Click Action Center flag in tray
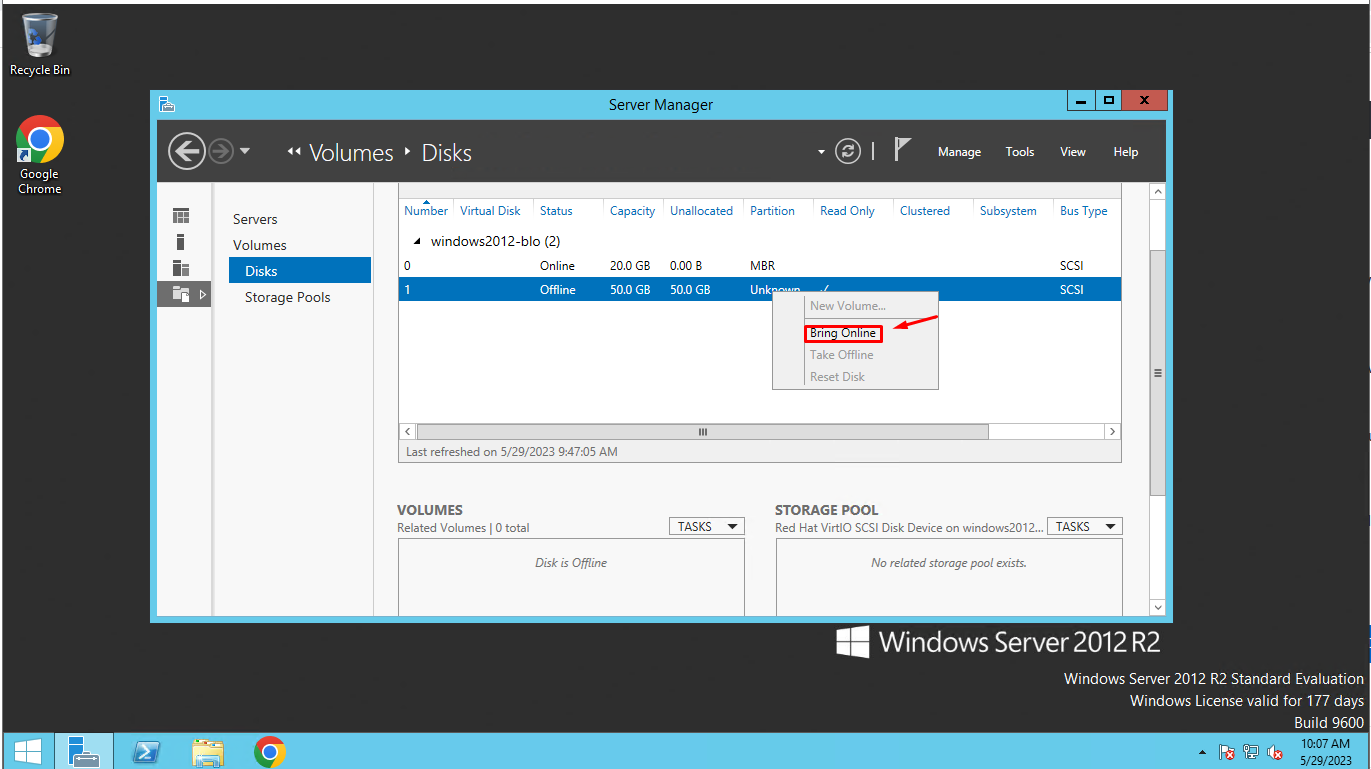Viewport: 1371px width, 769px height. [1227, 752]
